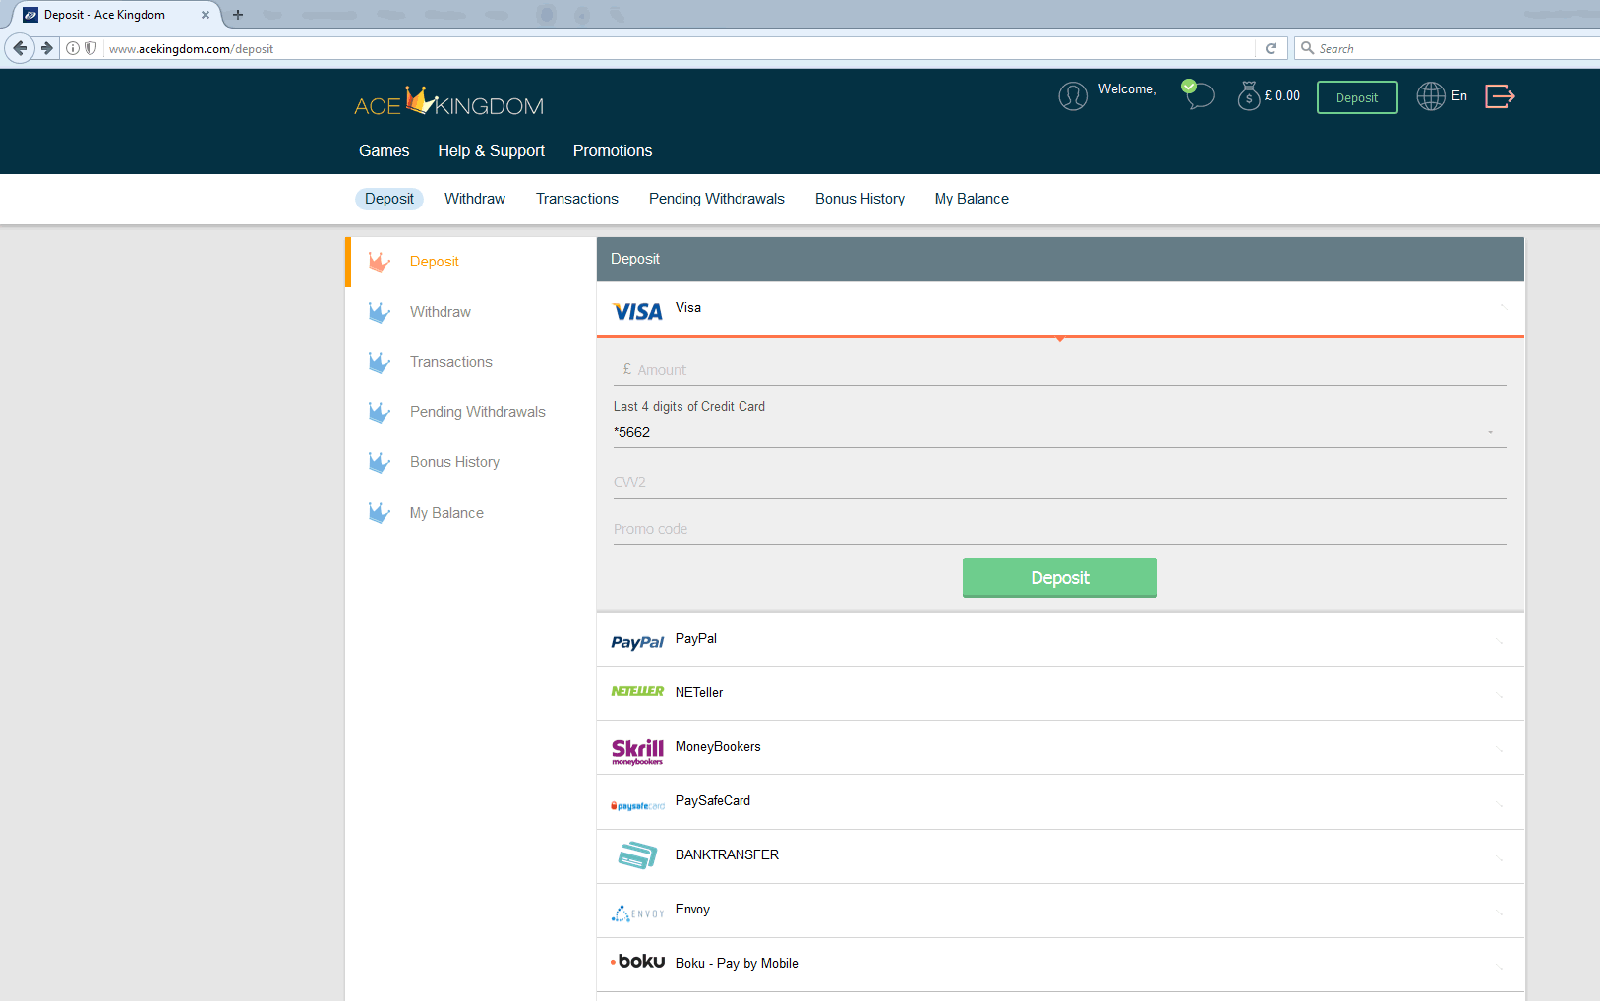Open a new browser tab with plus

pyautogui.click(x=238, y=15)
